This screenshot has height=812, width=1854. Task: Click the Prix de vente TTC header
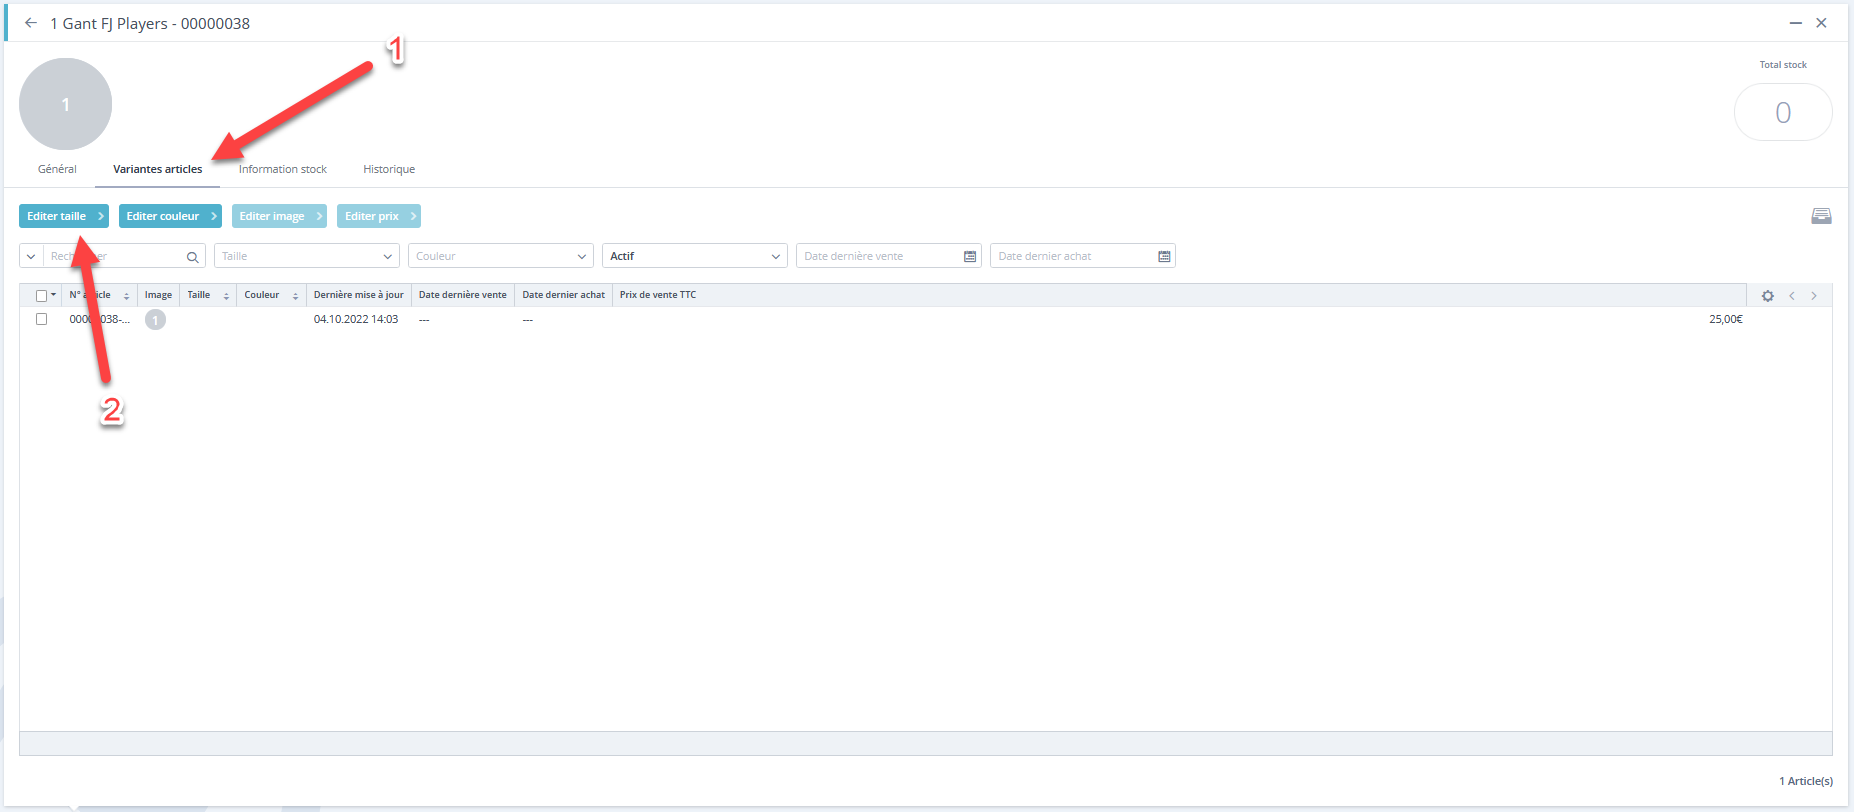coord(658,295)
